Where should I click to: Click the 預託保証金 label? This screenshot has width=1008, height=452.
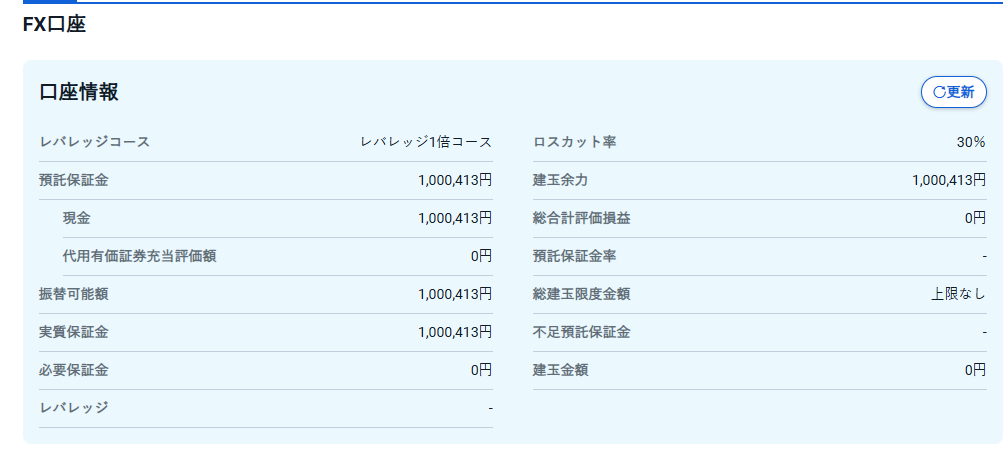(73, 180)
